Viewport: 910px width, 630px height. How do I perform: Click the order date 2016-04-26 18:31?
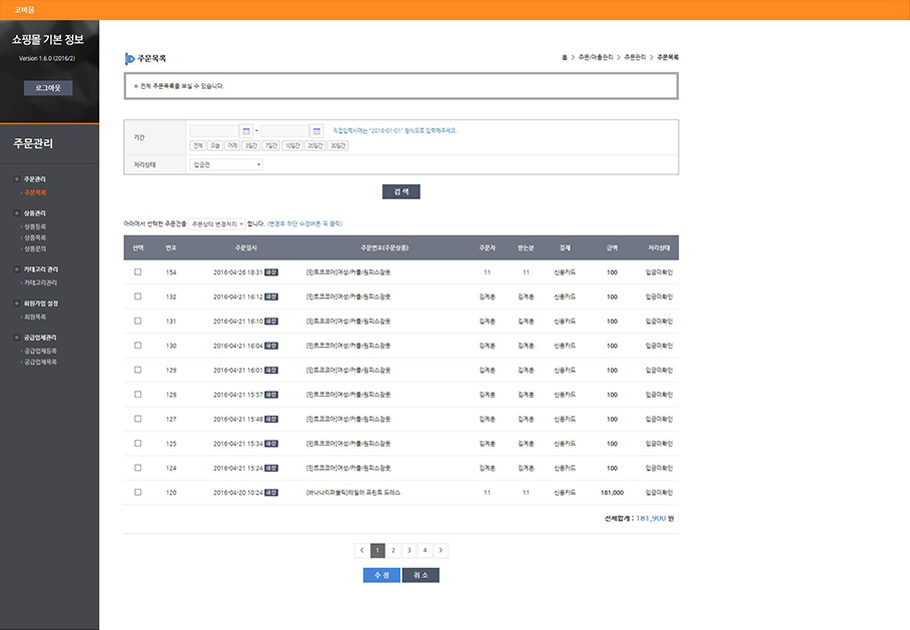coord(238,272)
